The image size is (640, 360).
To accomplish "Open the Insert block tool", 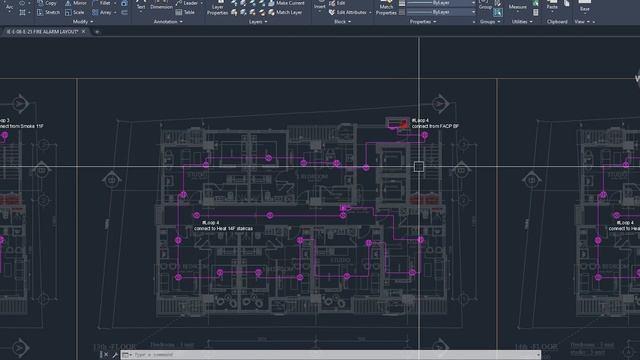I will click(x=320, y=6).
